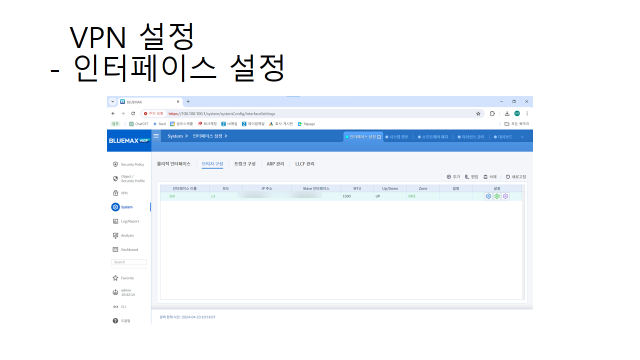Image resolution: width=640 pixels, height=360 pixels.
Task: Click the not-secure warning in address bar
Action: coord(153,113)
